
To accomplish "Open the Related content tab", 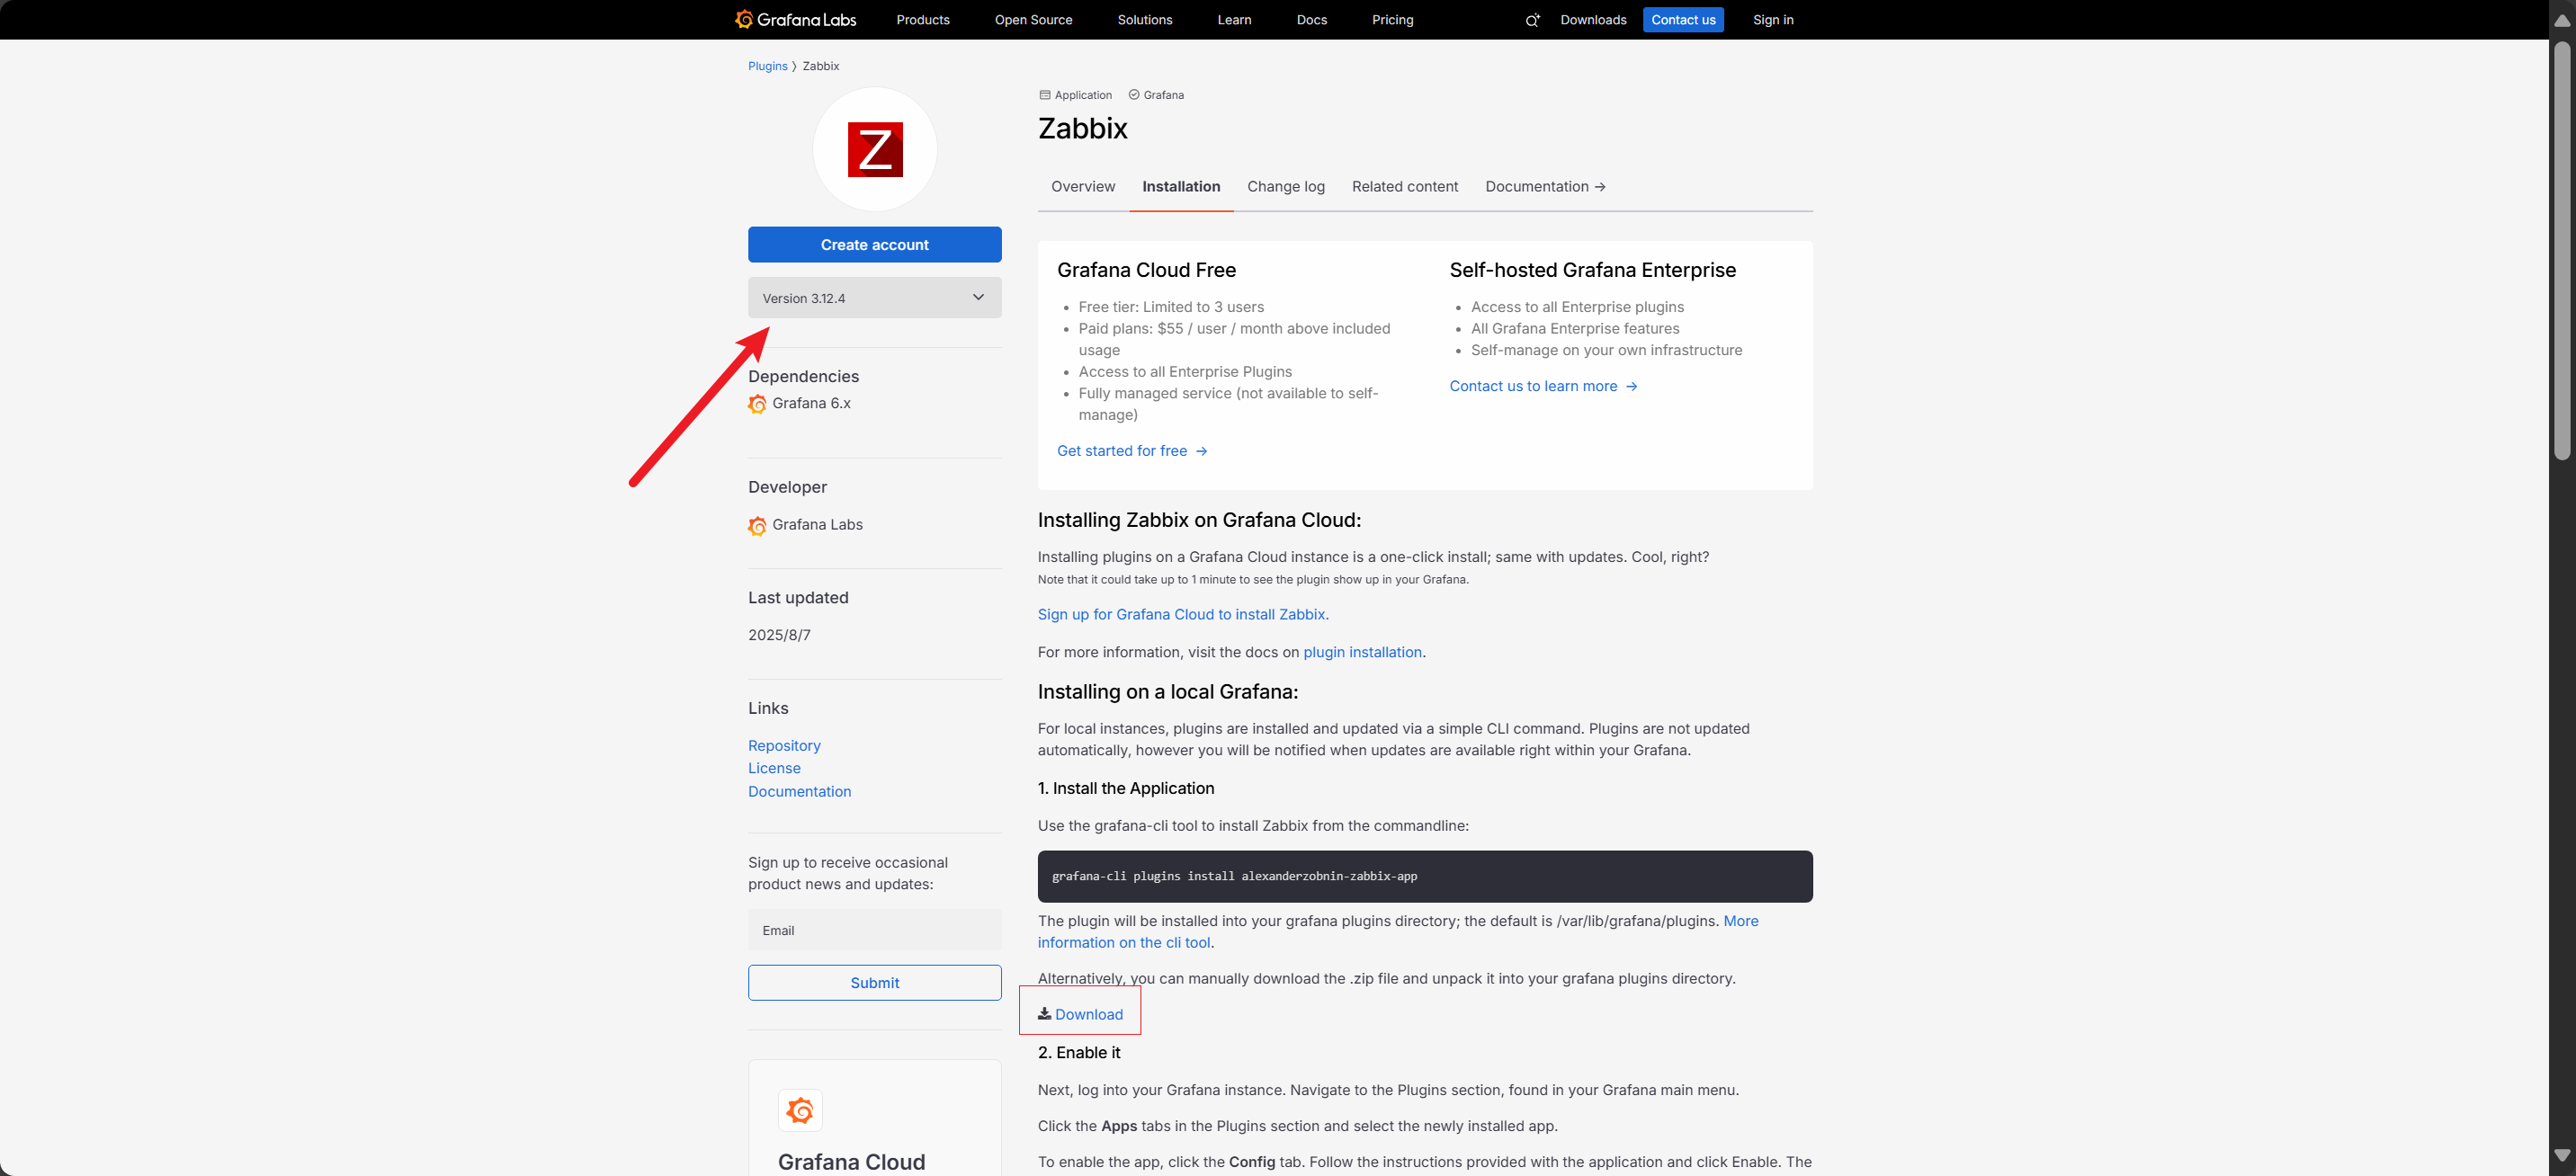I will [1404, 187].
